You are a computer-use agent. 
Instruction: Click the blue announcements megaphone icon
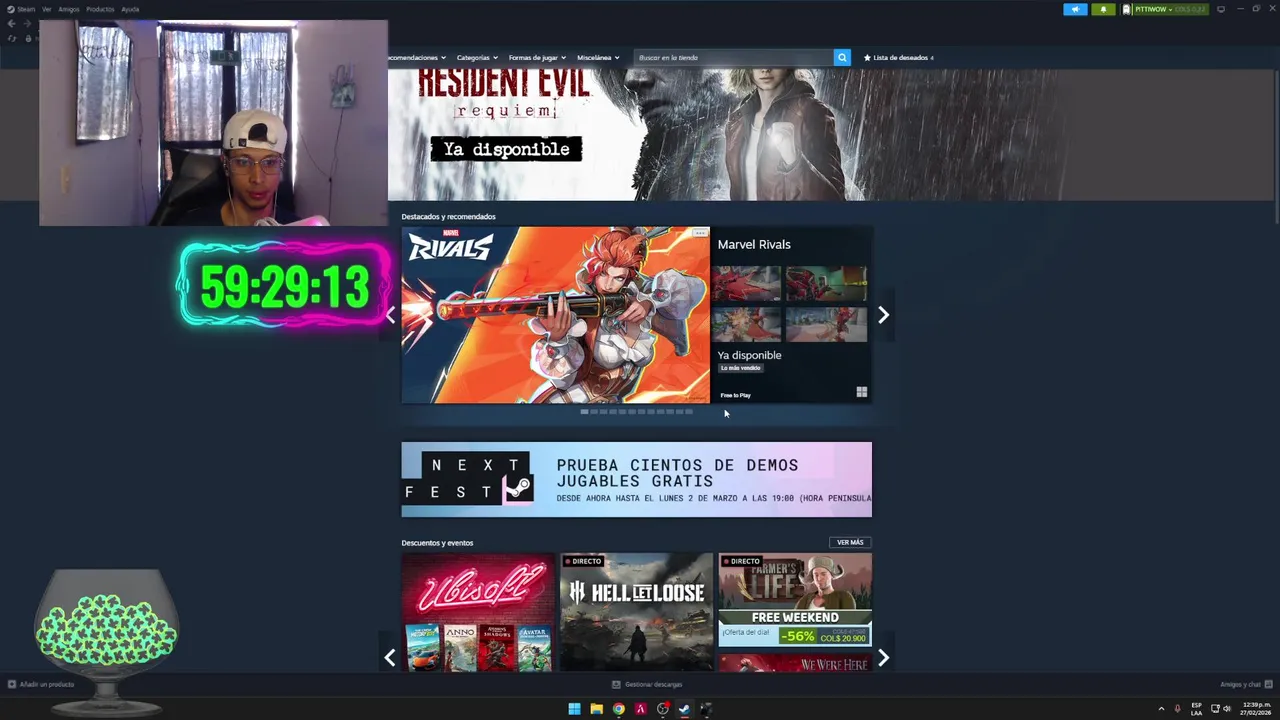1075,9
